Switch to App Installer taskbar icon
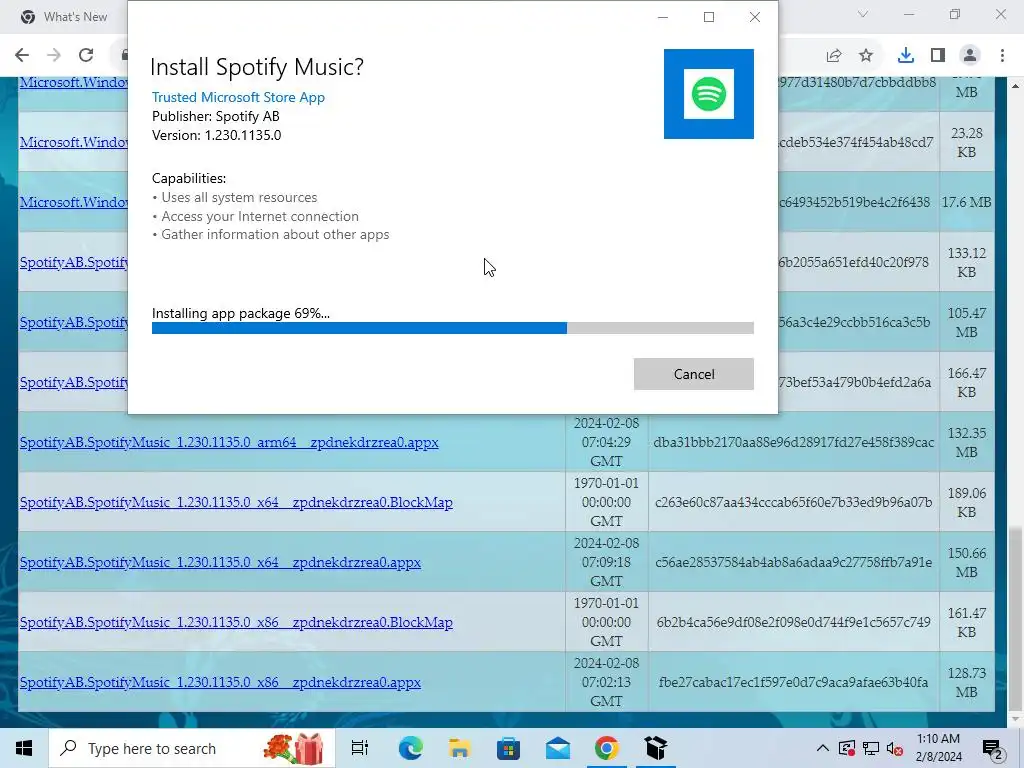This screenshot has width=1024, height=768. [656, 748]
